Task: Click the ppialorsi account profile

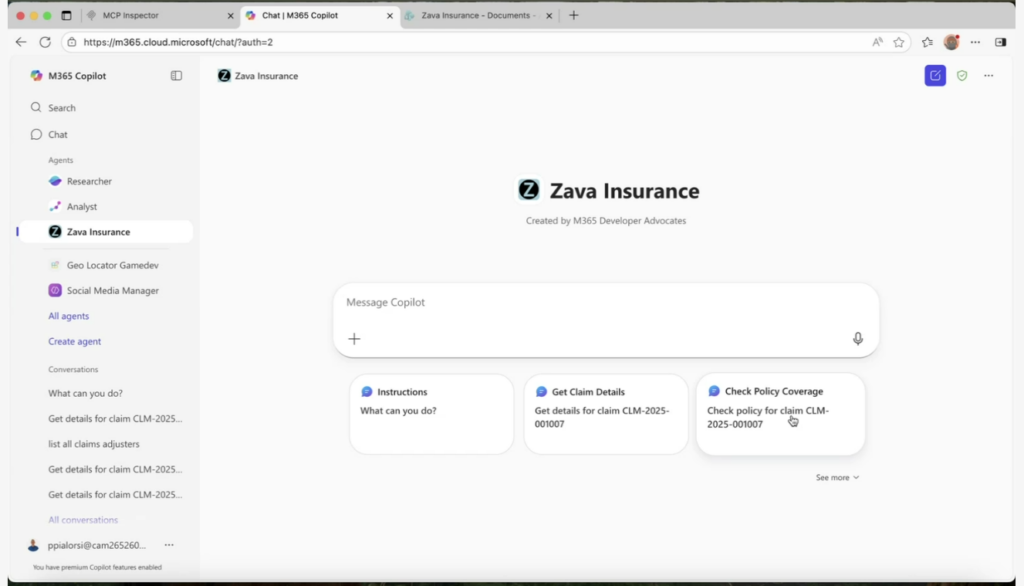Action: pyautogui.click(x=87, y=545)
